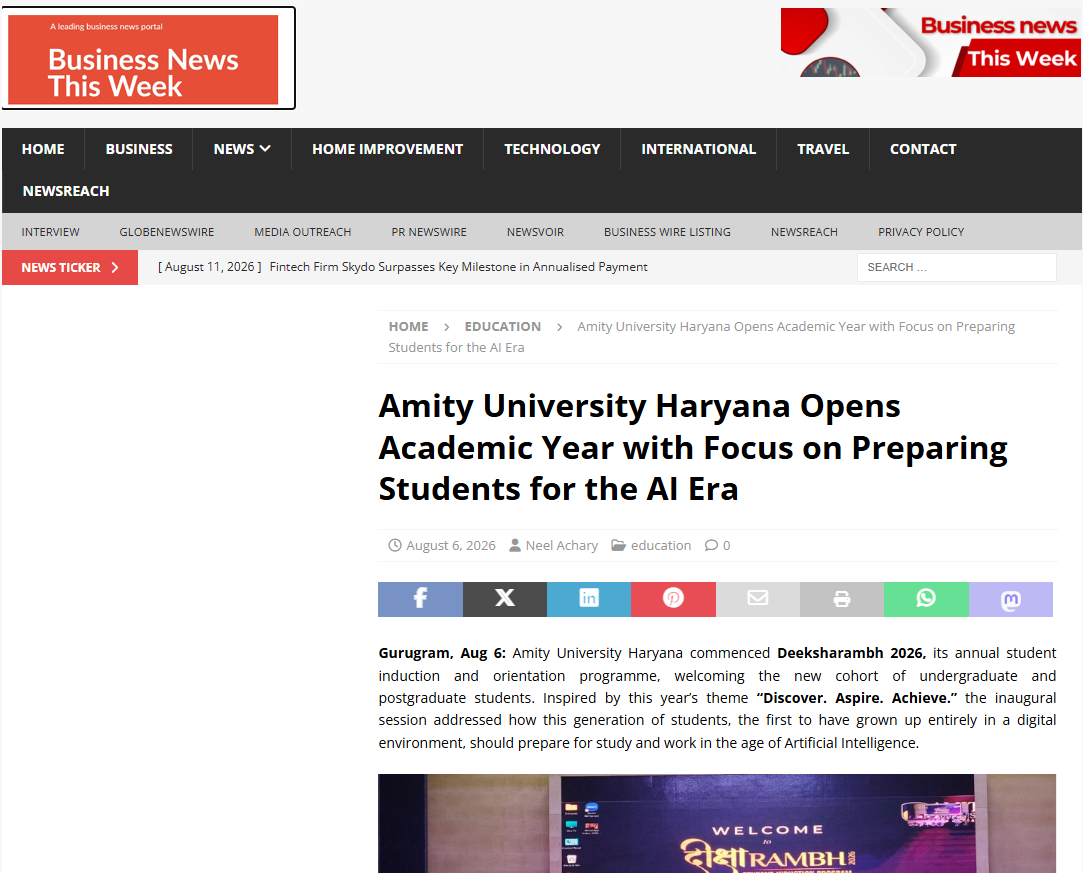Share article via email icon

758,599
